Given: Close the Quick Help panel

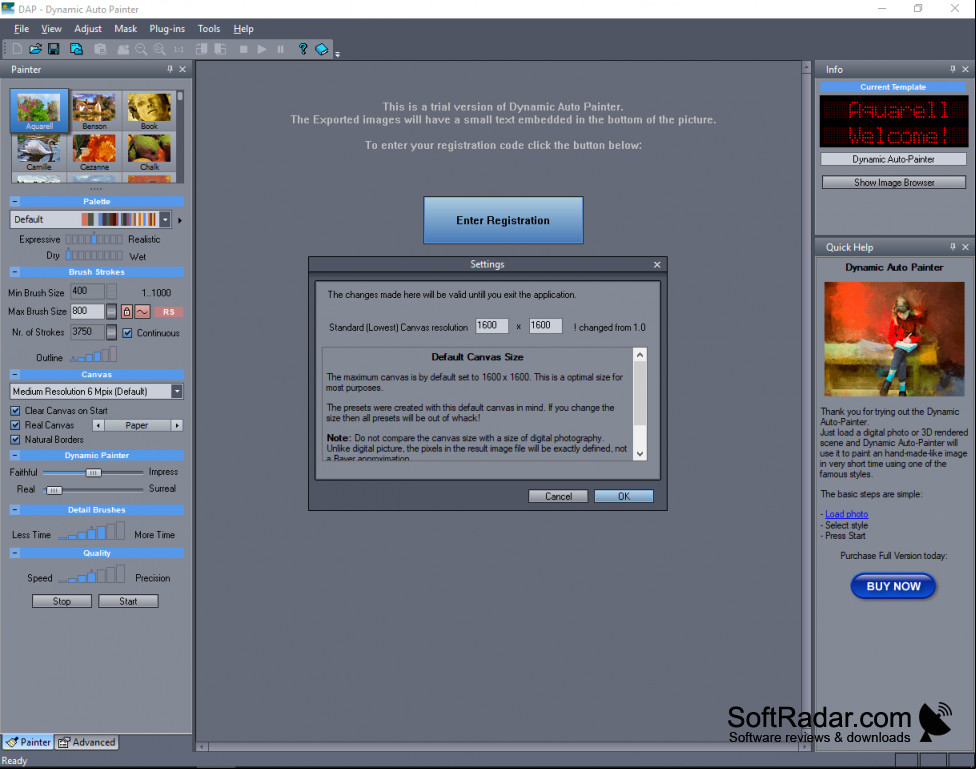Looking at the screenshot, I should click(965, 247).
